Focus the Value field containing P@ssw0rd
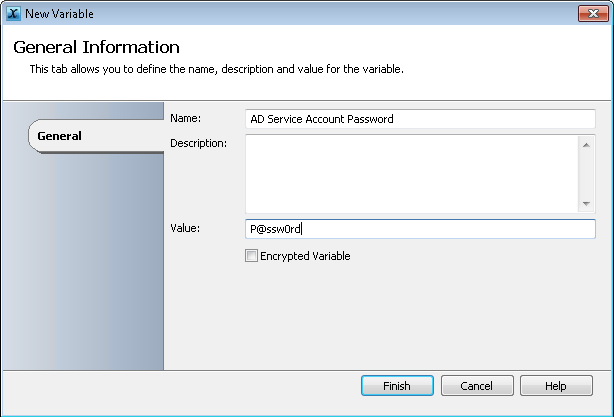Screen dimensions: 614x417 click(420, 229)
